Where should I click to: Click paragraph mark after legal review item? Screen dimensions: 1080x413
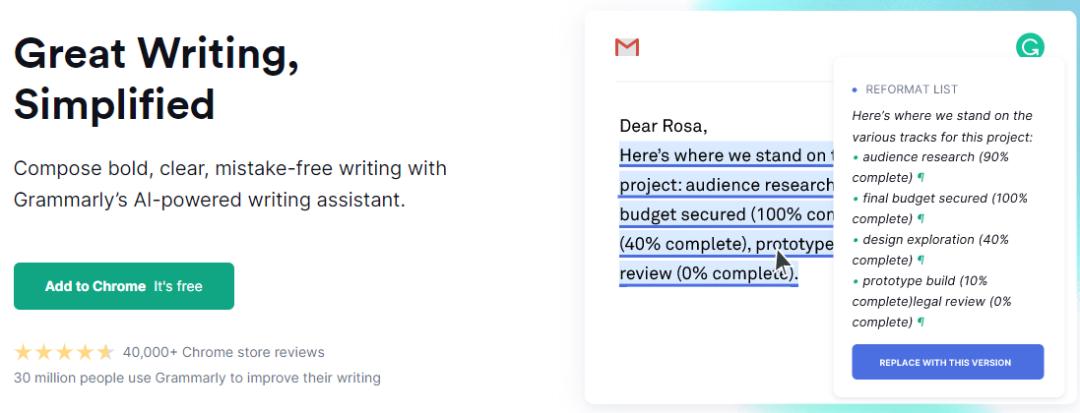click(x=918, y=323)
